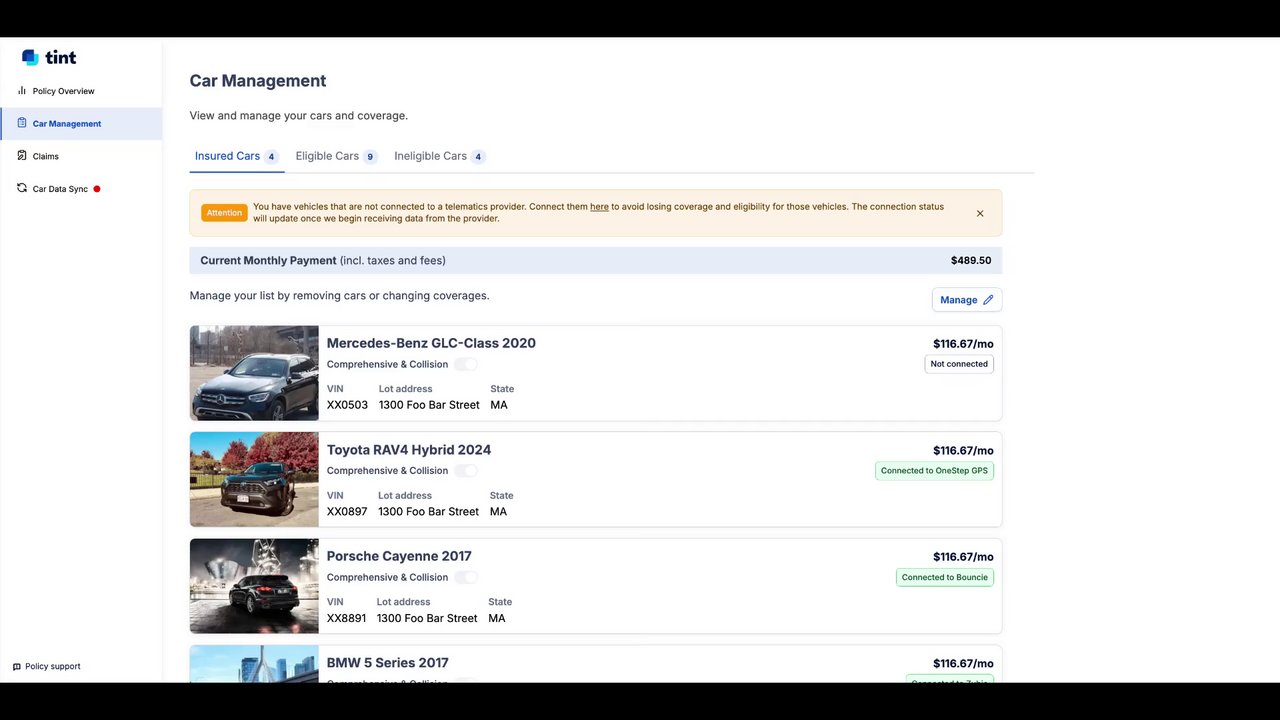Dismiss the attention banner with X
Screen dimensions: 1280x720
(x=980, y=213)
